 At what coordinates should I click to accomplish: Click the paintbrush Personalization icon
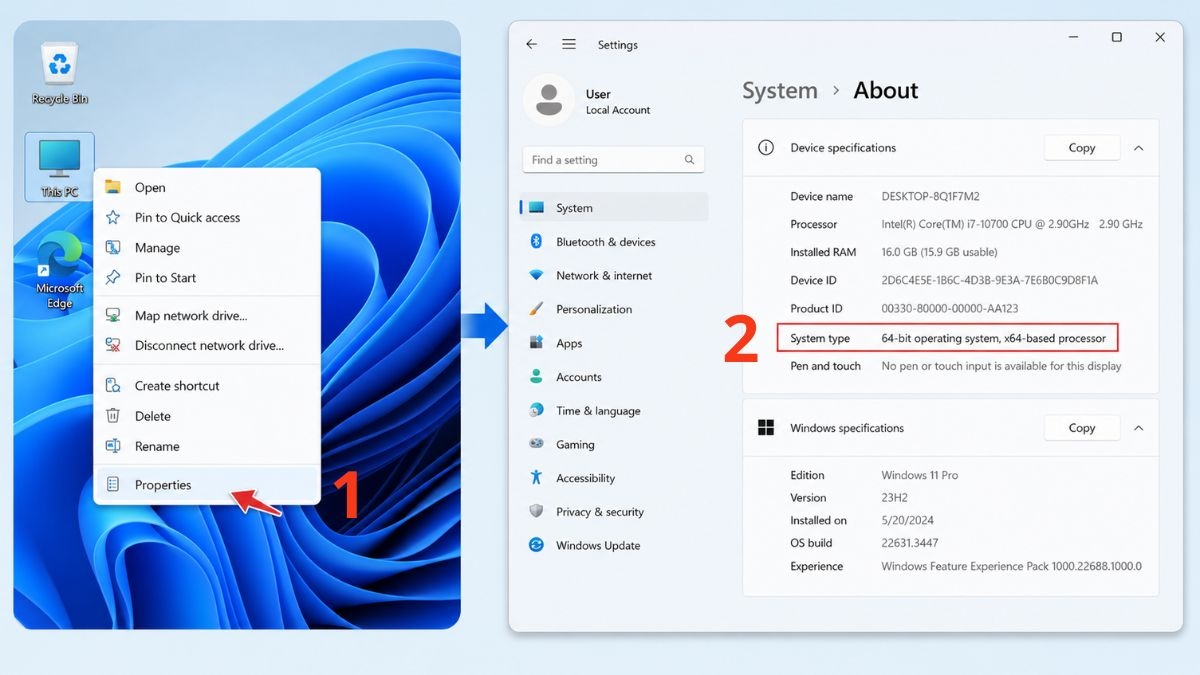click(x=536, y=309)
